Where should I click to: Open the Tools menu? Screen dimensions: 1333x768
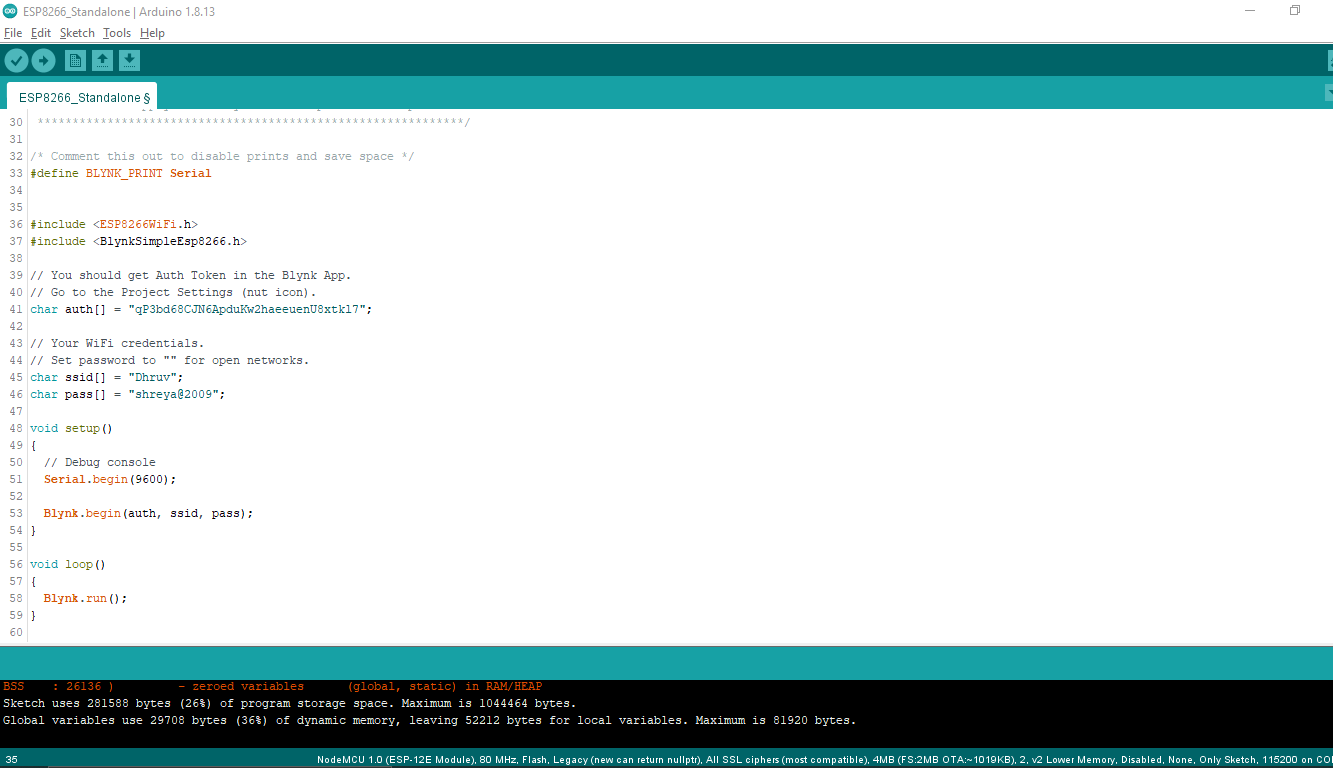pos(117,33)
